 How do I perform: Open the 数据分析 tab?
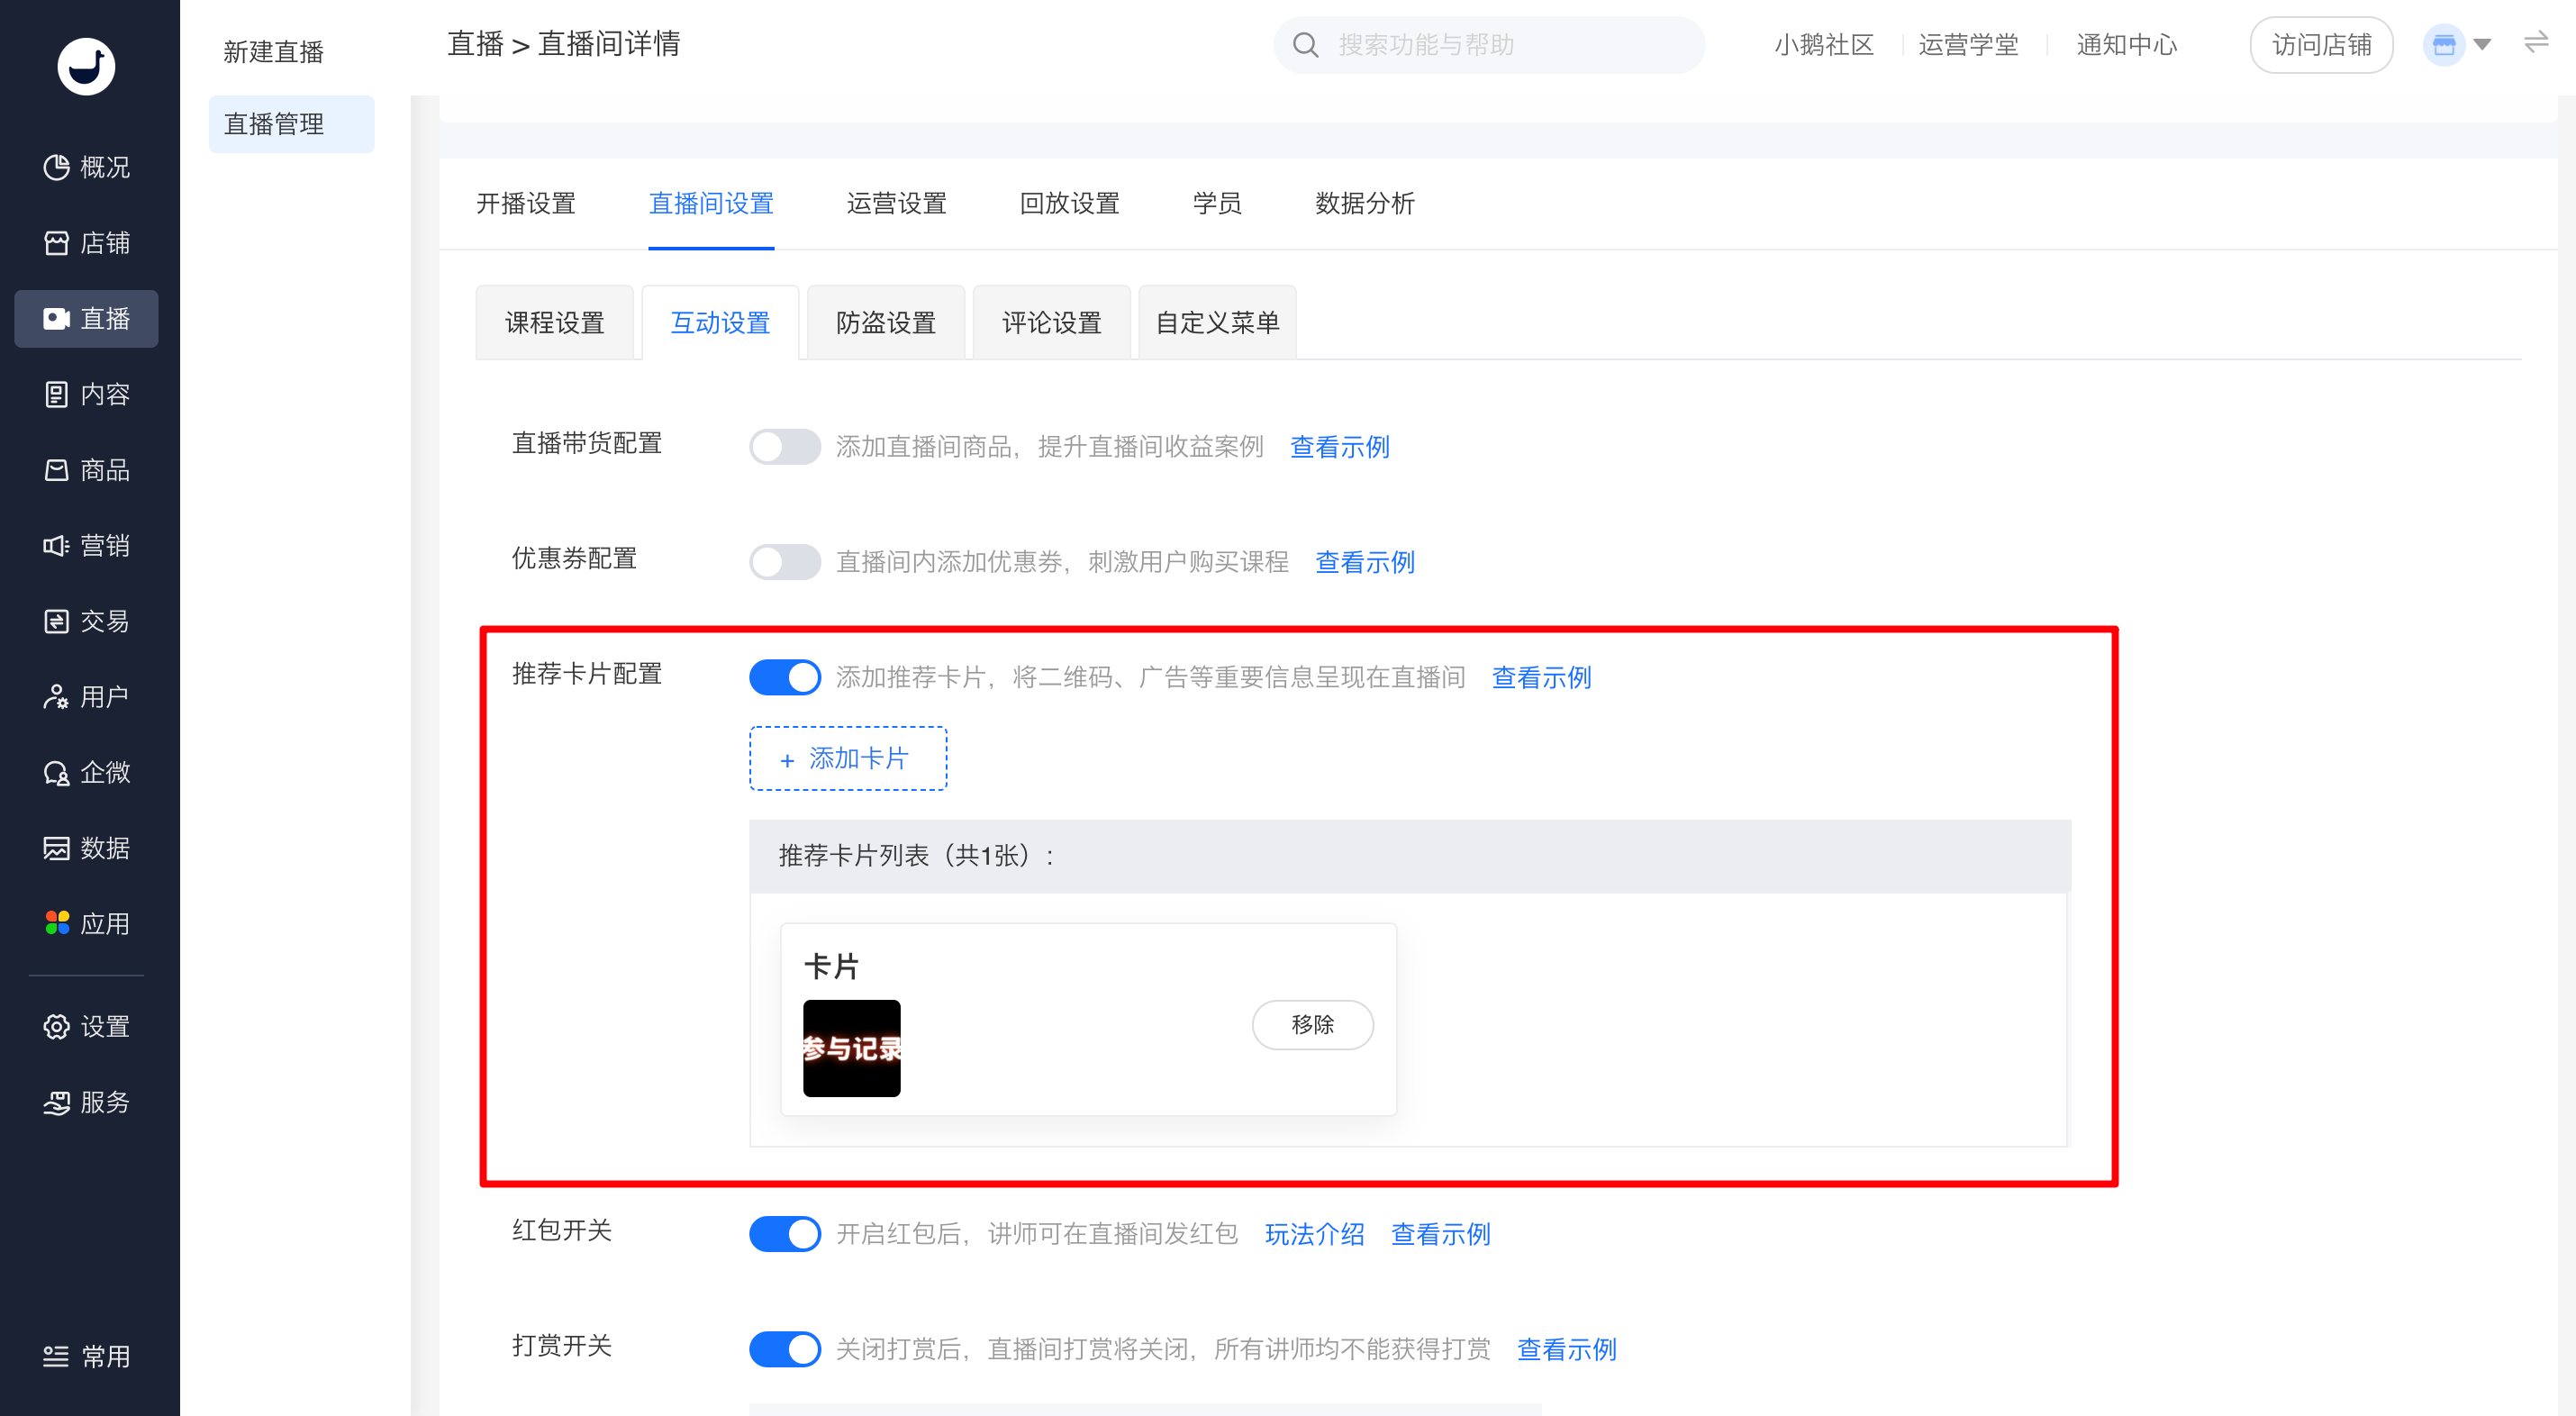click(1365, 204)
